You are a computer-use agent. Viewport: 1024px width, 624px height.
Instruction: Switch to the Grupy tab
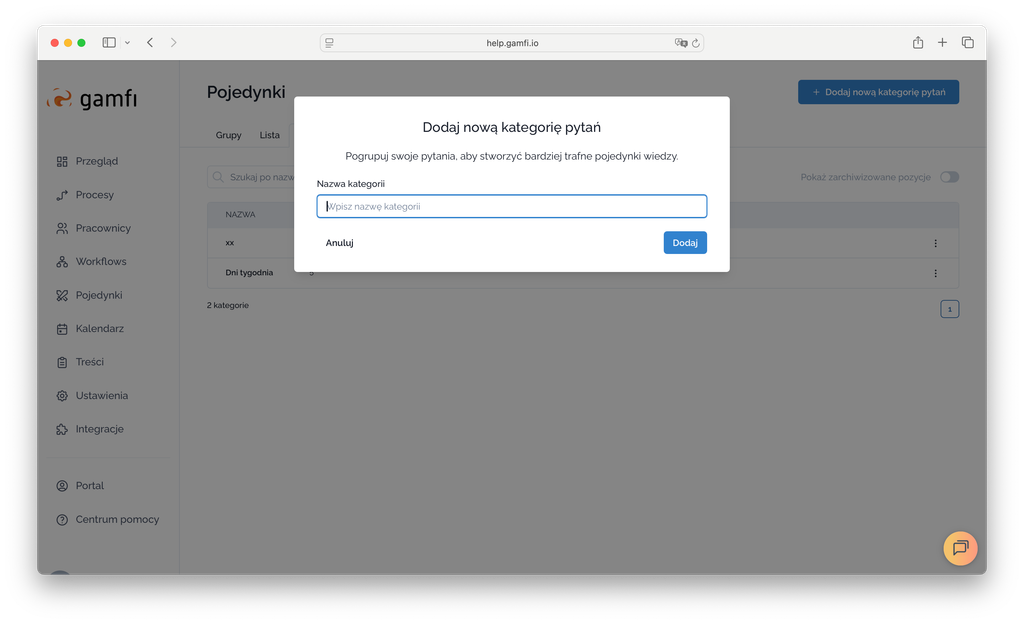click(228, 135)
